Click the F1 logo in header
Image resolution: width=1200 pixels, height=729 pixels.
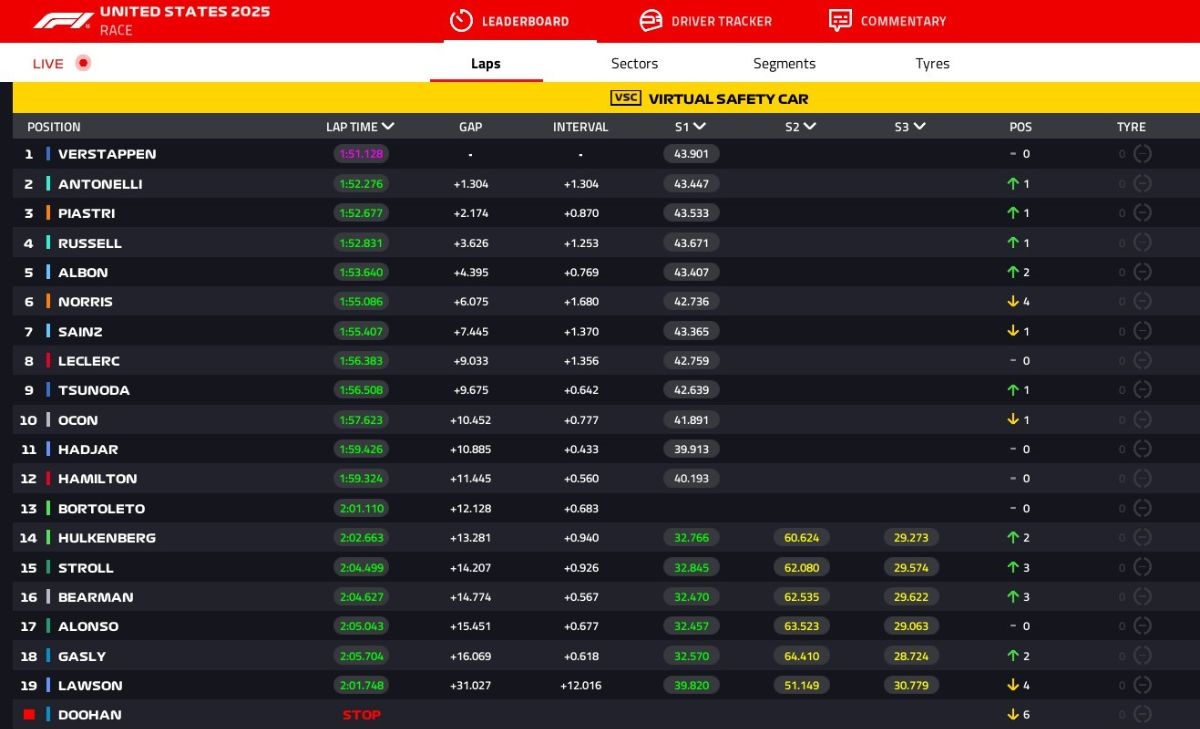click(x=63, y=20)
